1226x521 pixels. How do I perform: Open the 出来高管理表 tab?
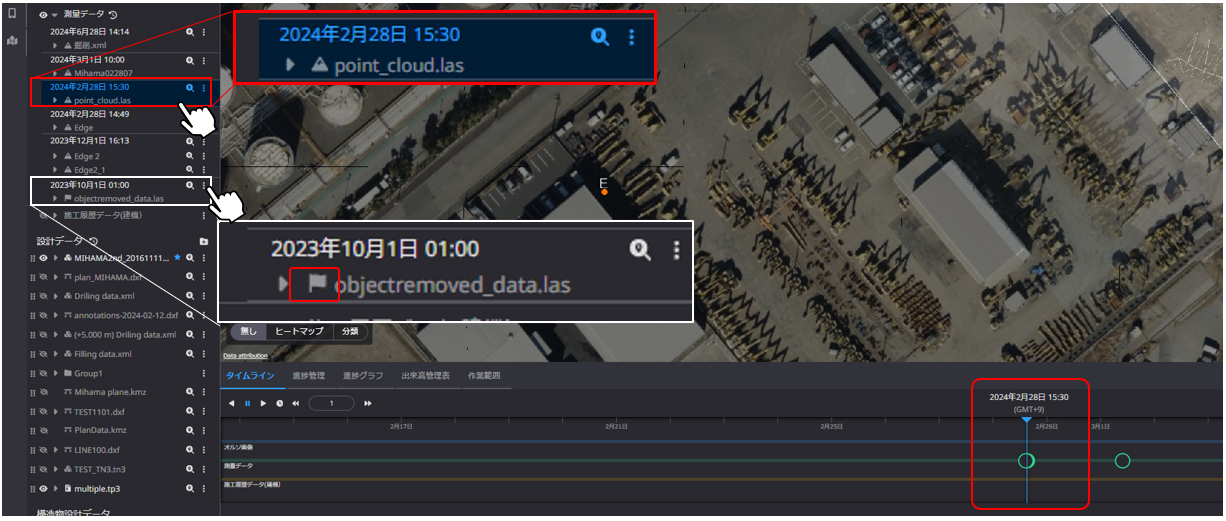tap(425, 376)
